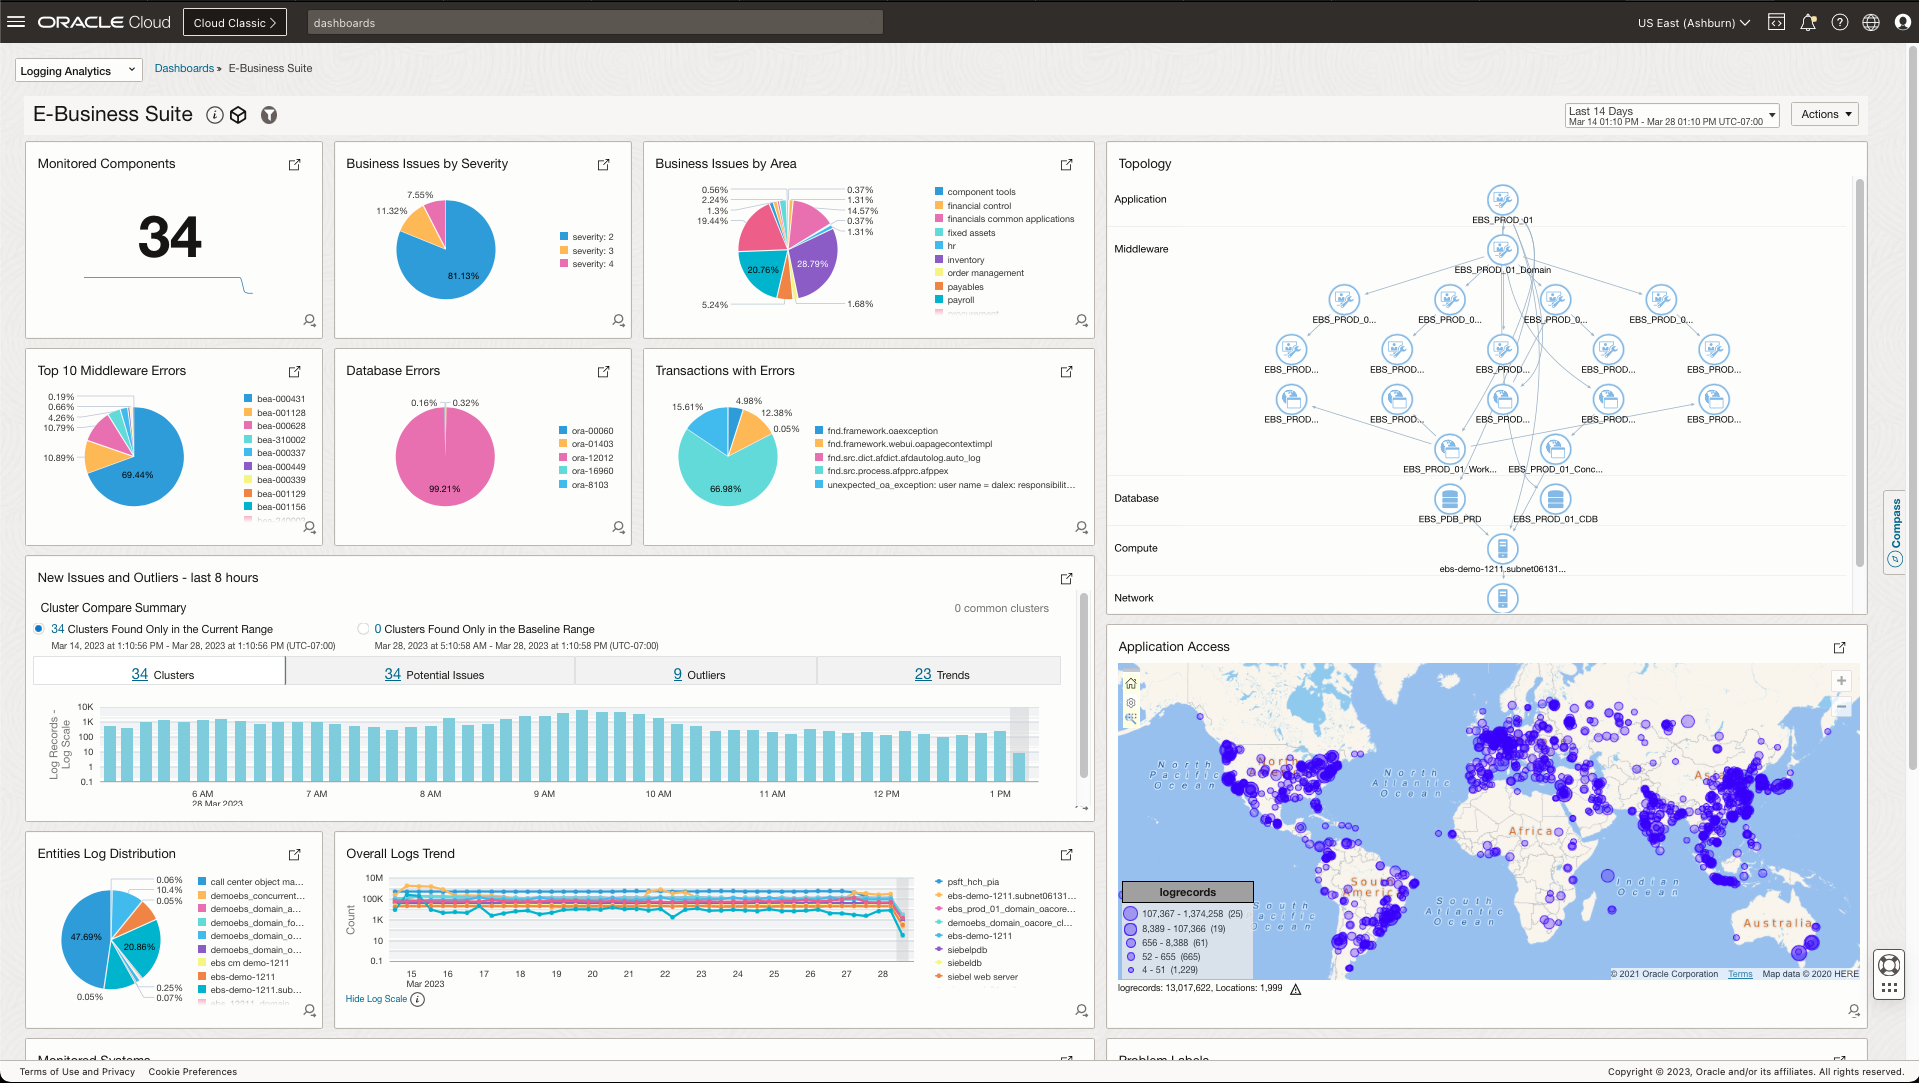Click the cube icon beside the dashboard title
The height and width of the screenshot is (1083, 1919).
click(x=238, y=115)
